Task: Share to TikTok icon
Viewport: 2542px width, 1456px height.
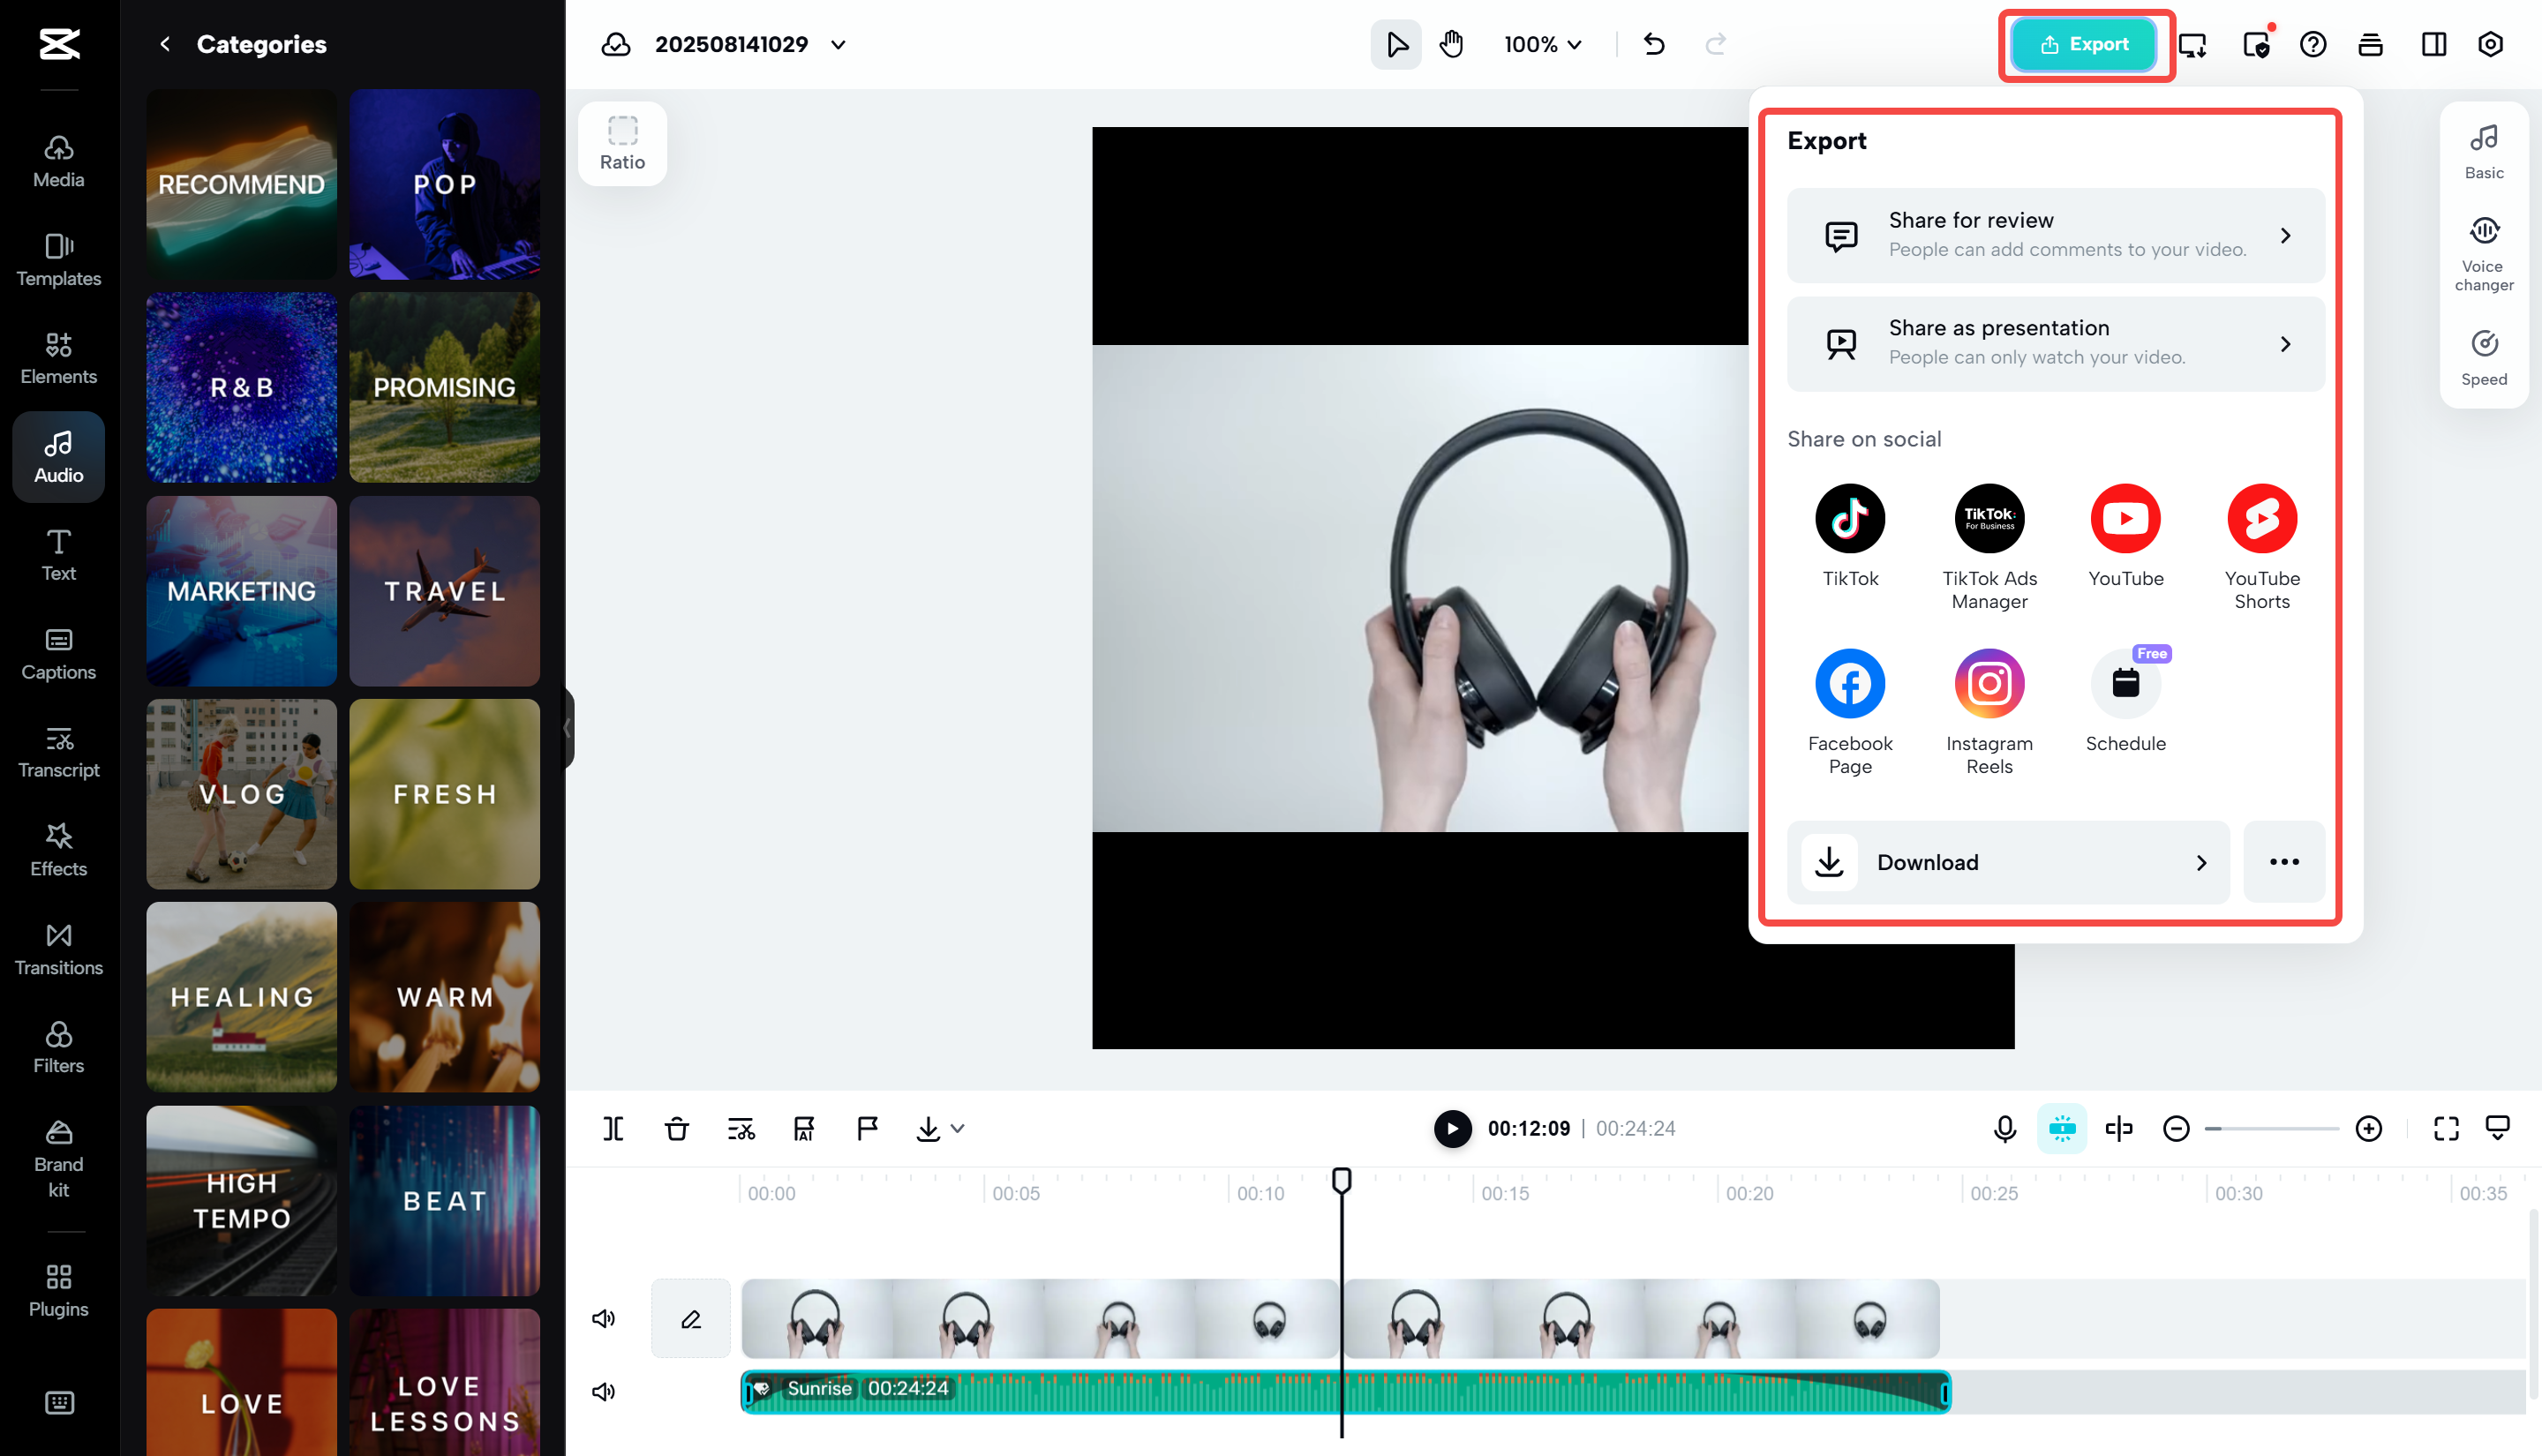Action: (1849, 519)
